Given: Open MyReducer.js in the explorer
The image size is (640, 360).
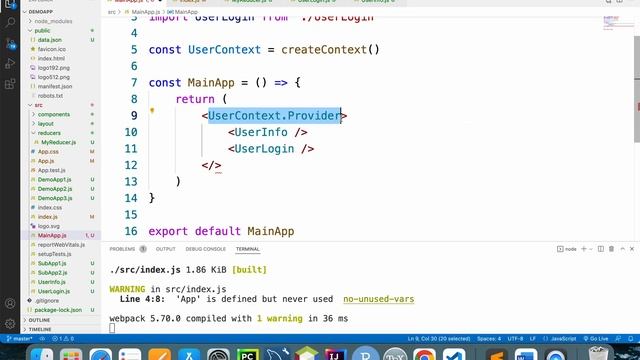Looking at the screenshot, I should 60,142.
